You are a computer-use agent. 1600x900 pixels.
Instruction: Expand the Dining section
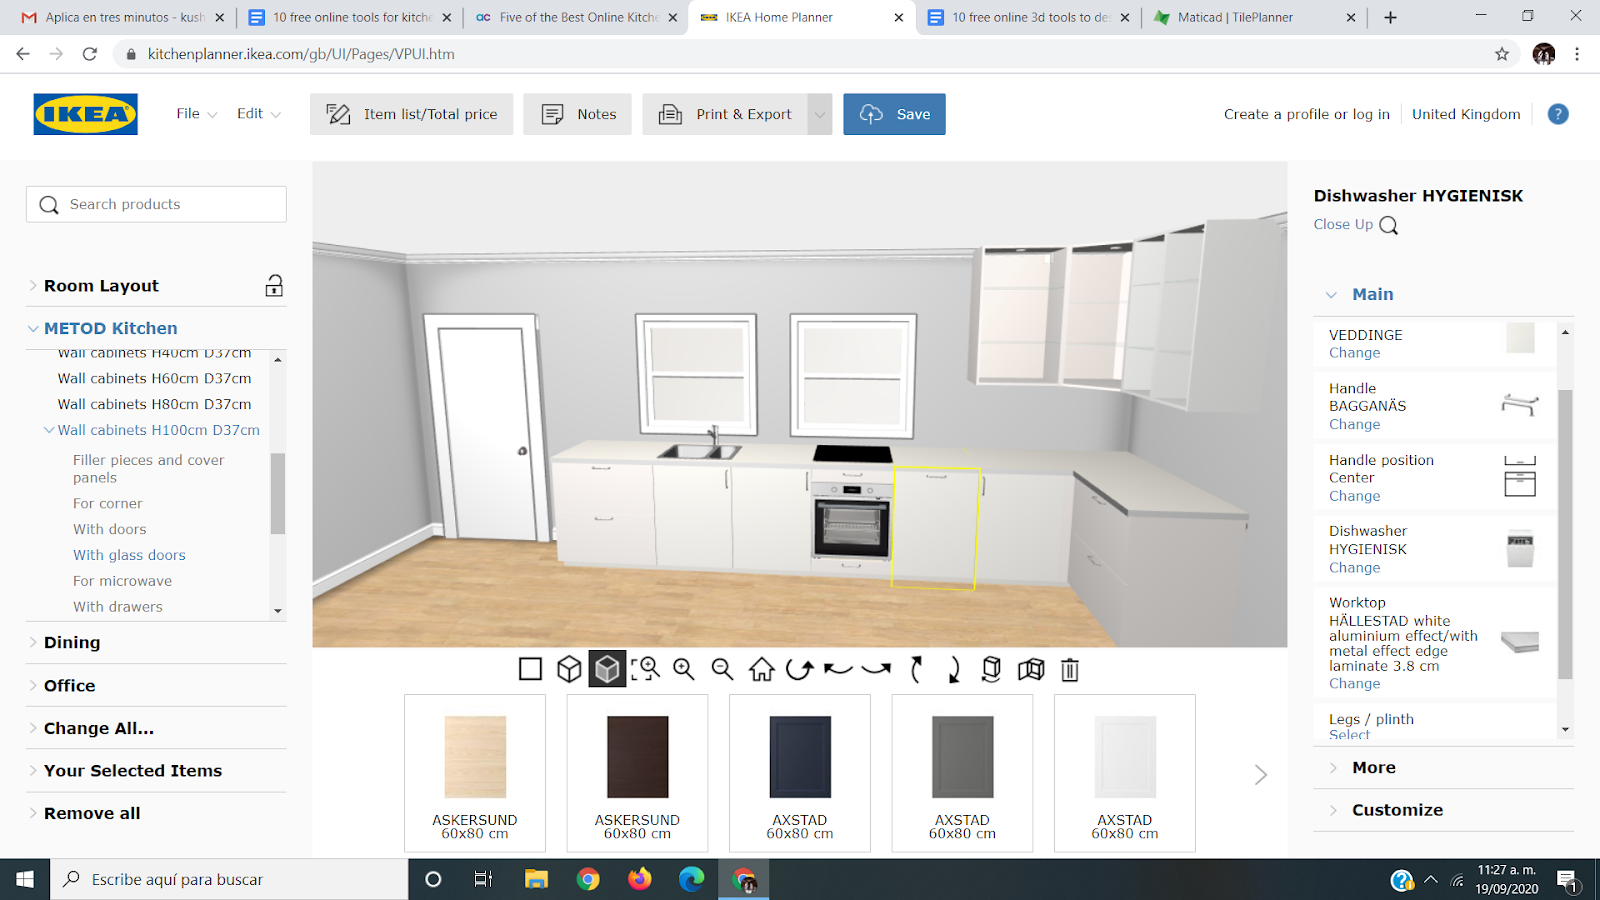[x=72, y=642]
